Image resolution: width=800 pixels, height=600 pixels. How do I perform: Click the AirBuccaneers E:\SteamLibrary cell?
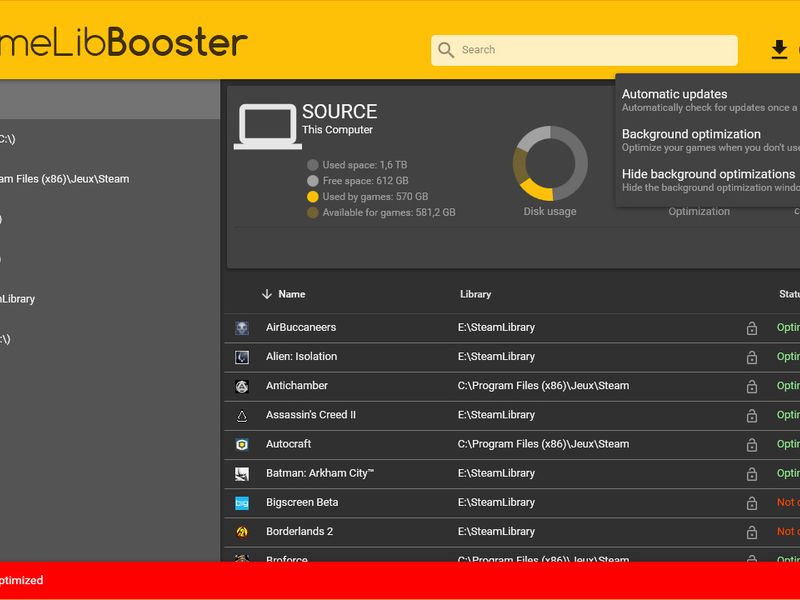(496, 328)
